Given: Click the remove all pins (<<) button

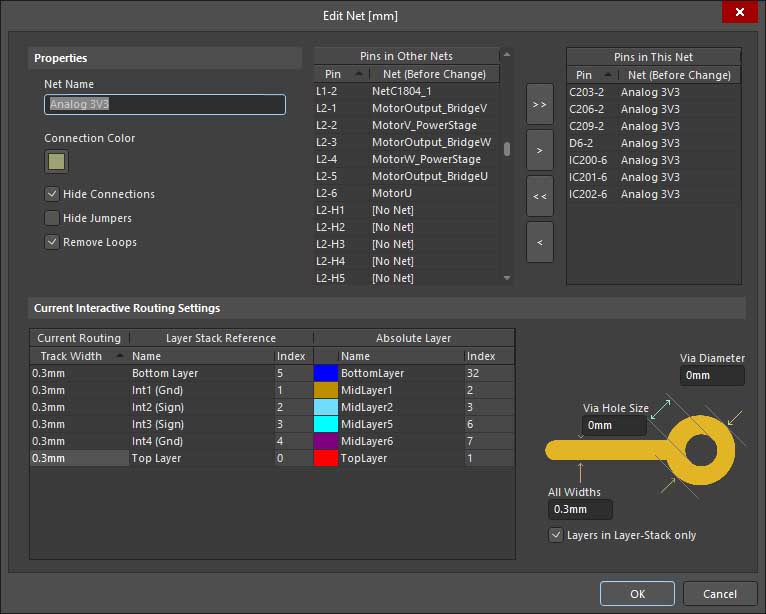Looking at the screenshot, I should pos(539,196).
